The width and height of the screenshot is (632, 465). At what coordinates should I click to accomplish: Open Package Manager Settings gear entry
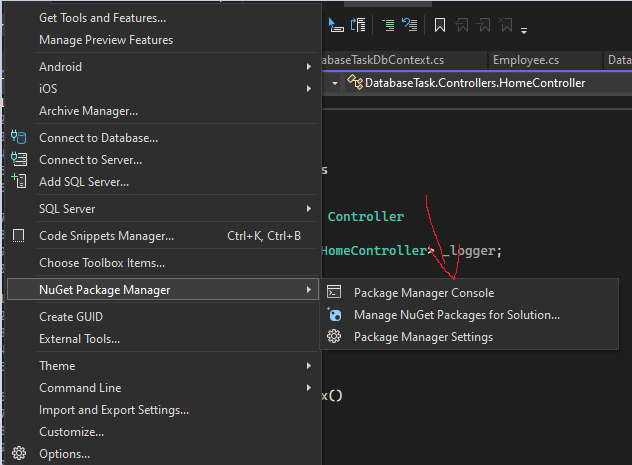423,337
